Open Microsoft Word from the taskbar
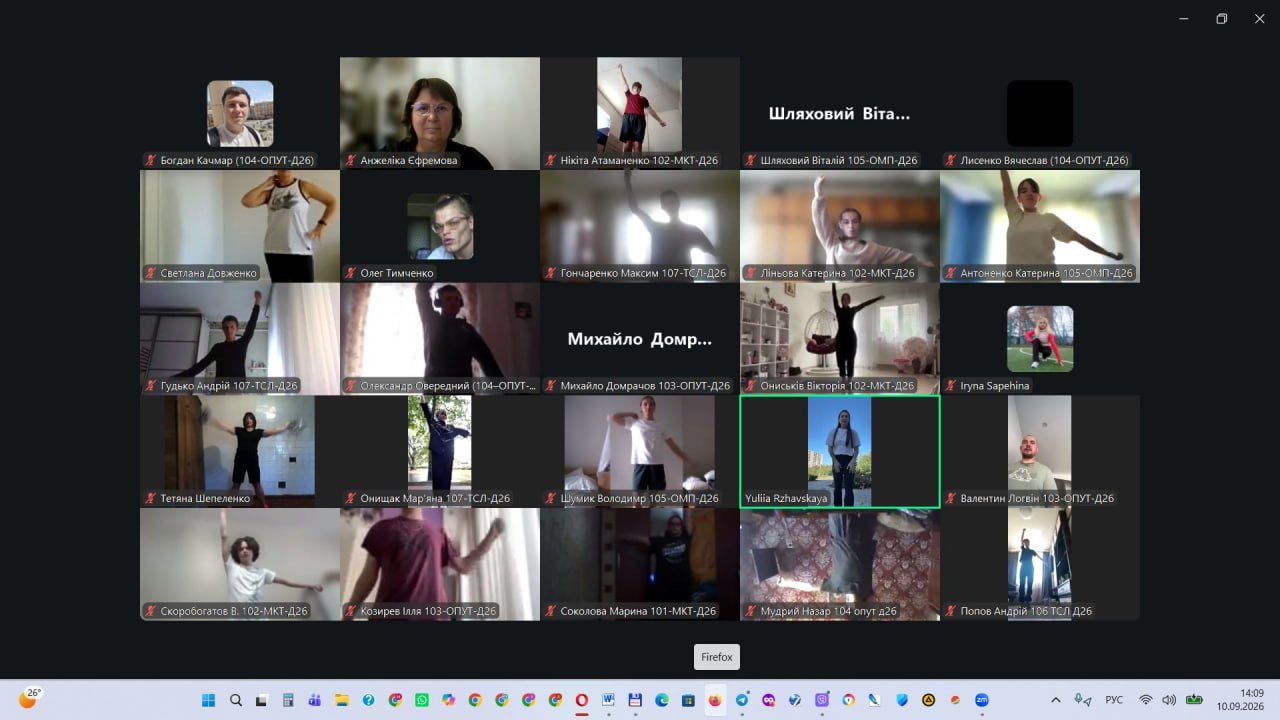 click(x=608, y=700)
